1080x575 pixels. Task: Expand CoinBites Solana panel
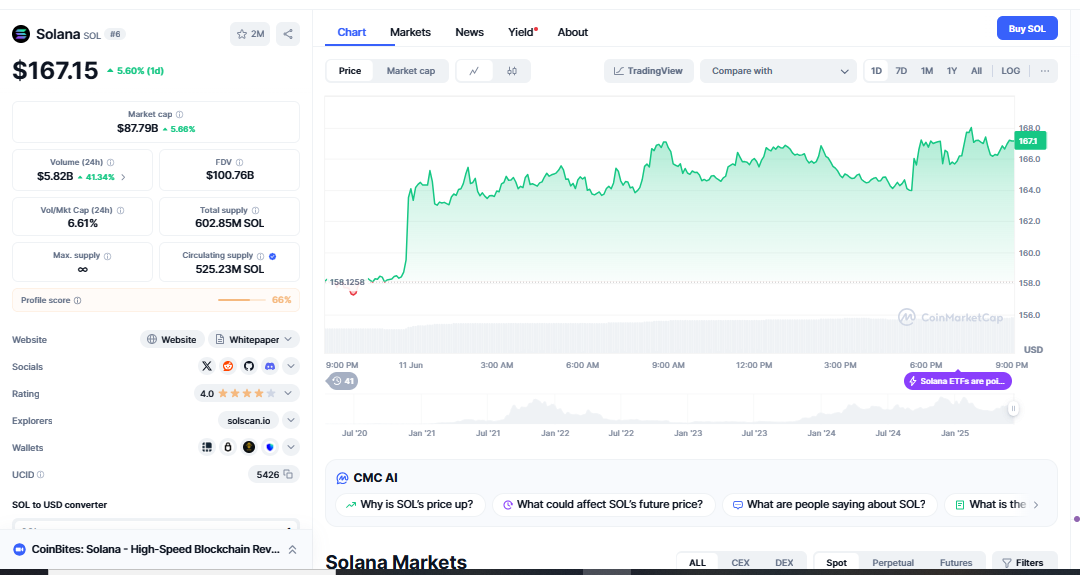point(292,550)
